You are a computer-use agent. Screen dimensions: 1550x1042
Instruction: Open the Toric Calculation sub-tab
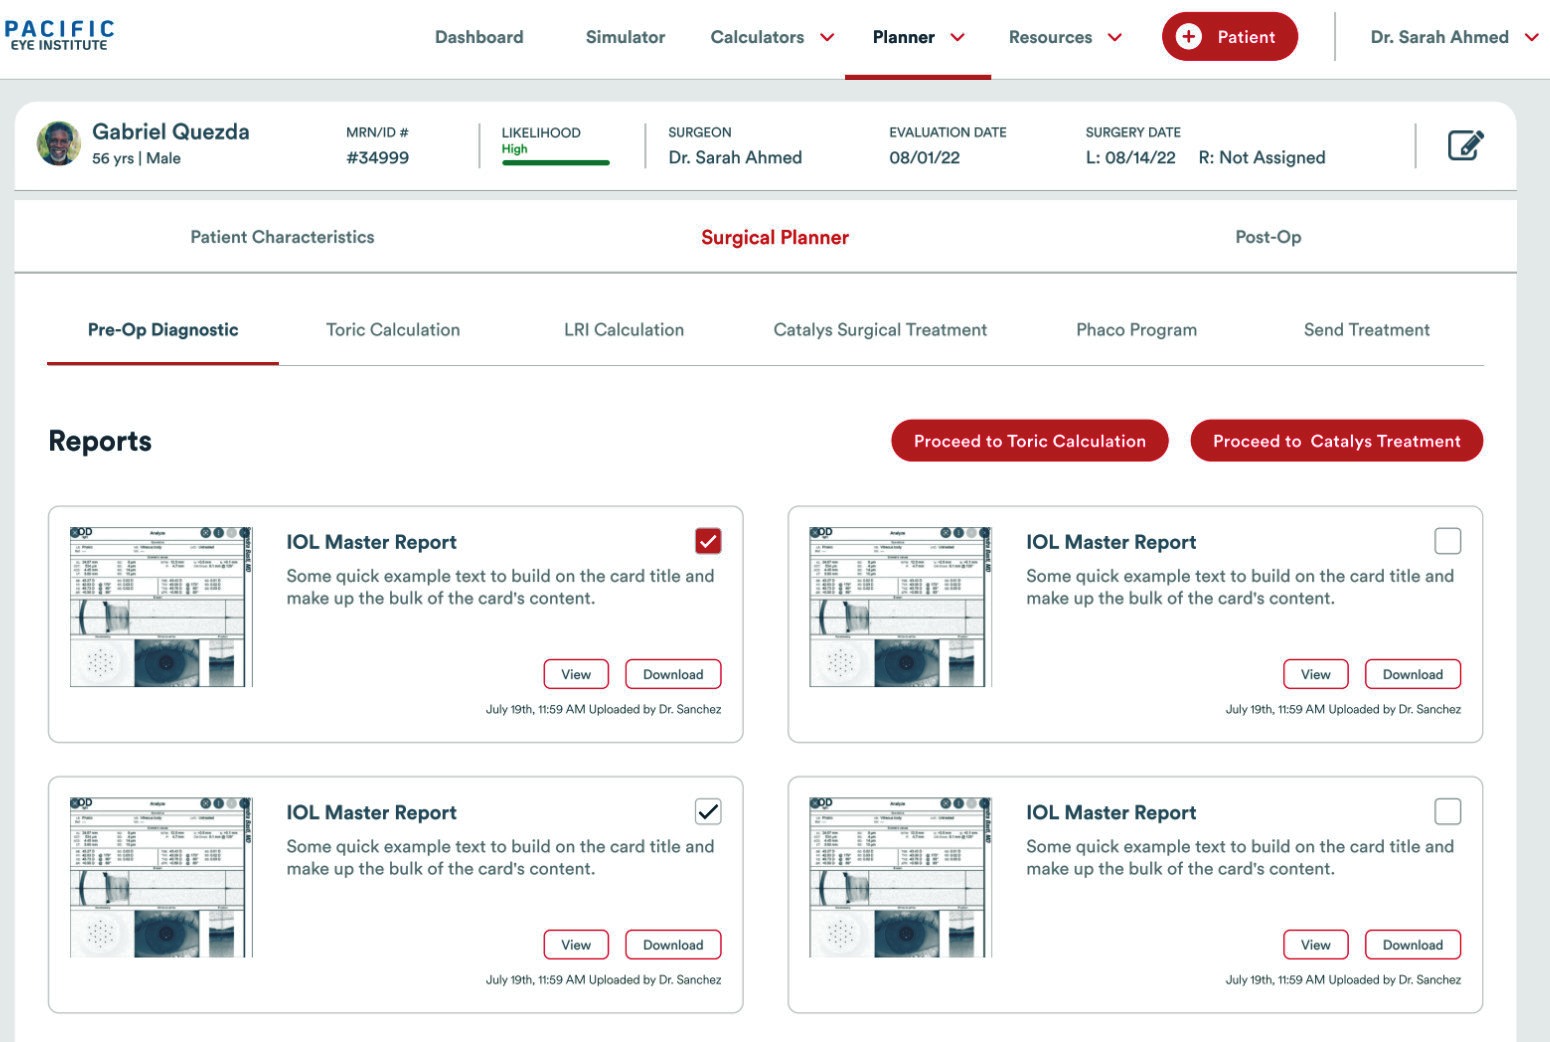[x=393, y=330]
